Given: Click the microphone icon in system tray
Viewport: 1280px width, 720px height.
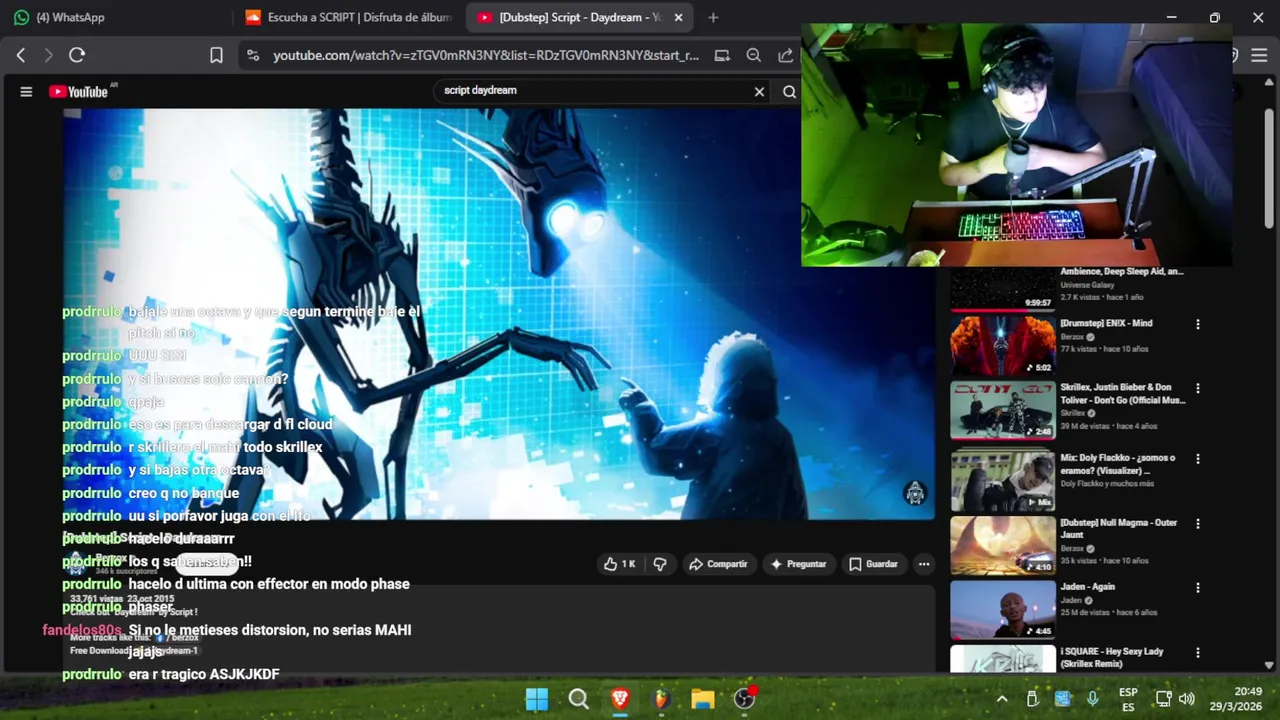Looking at the screenshot, I should (x=1092, y=699).
